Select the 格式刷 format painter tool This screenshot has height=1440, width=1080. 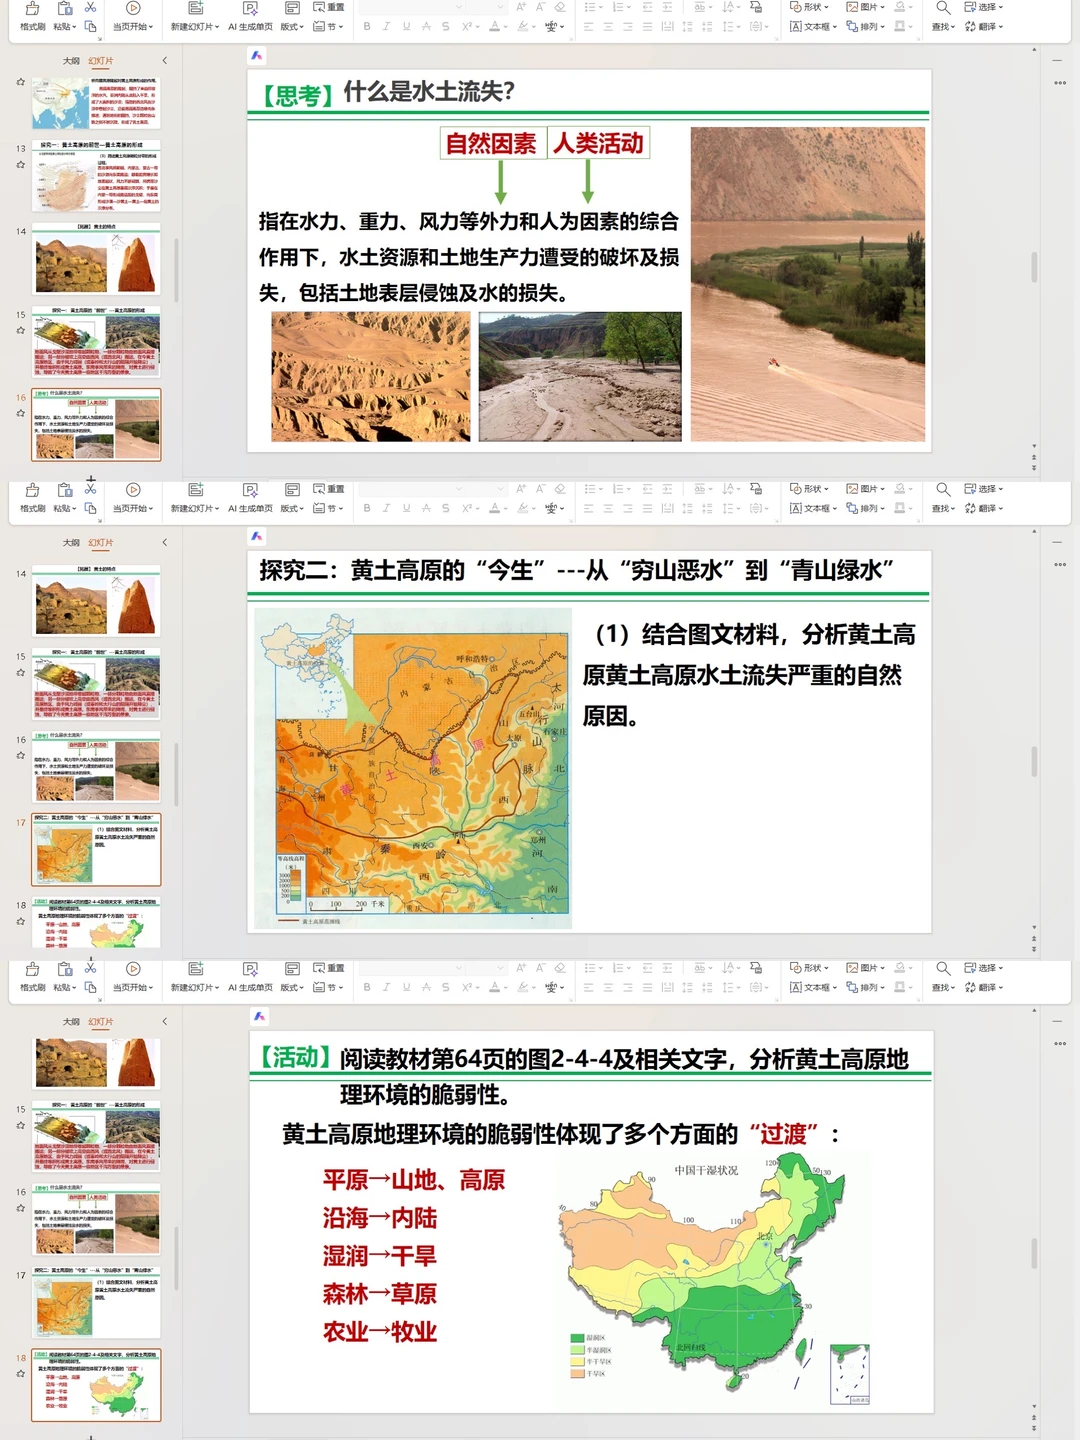(30, 15)
